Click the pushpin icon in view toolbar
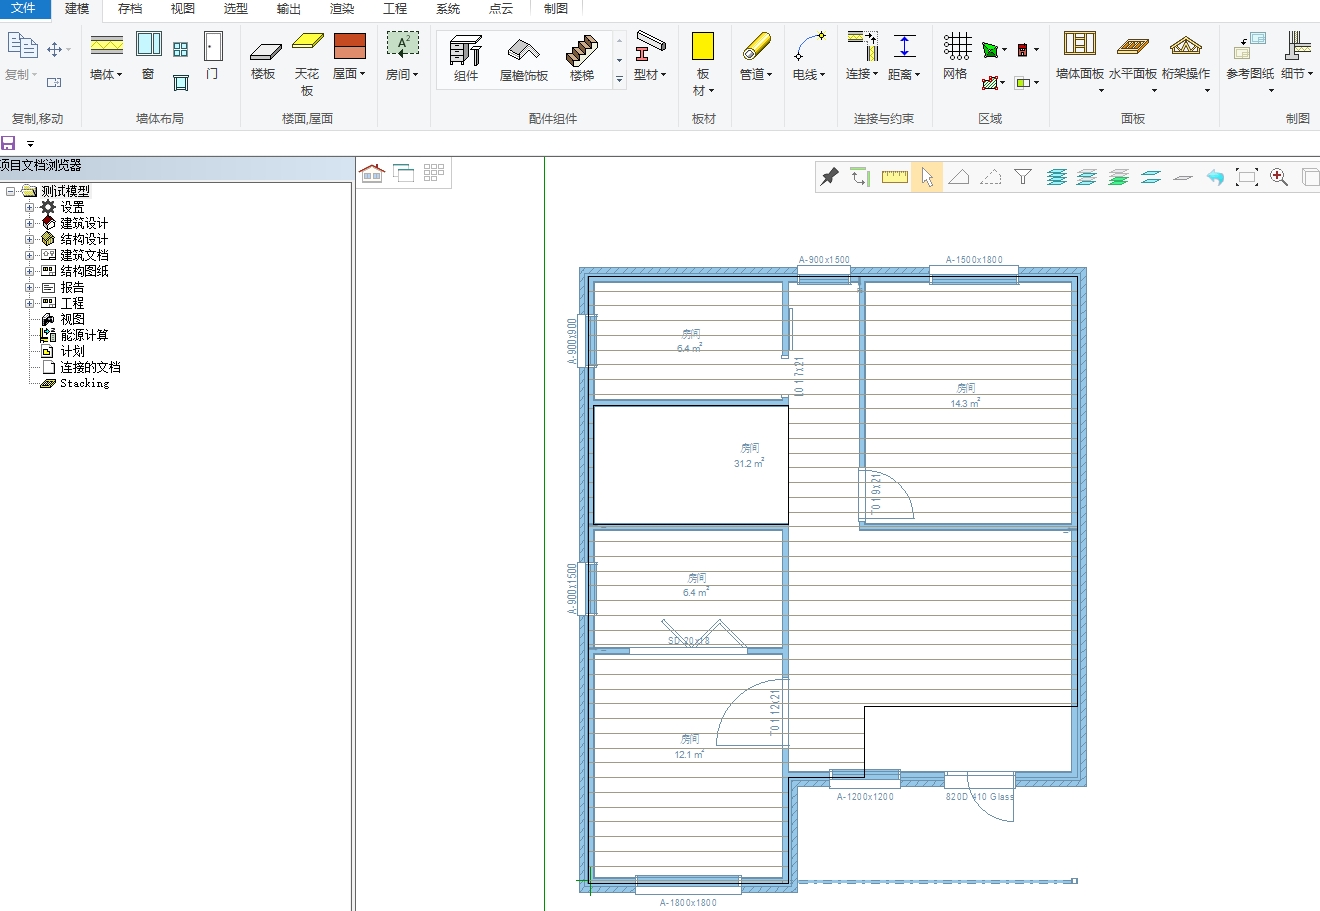This screenshot has height=911, width=1320. [x=829, y=177]
